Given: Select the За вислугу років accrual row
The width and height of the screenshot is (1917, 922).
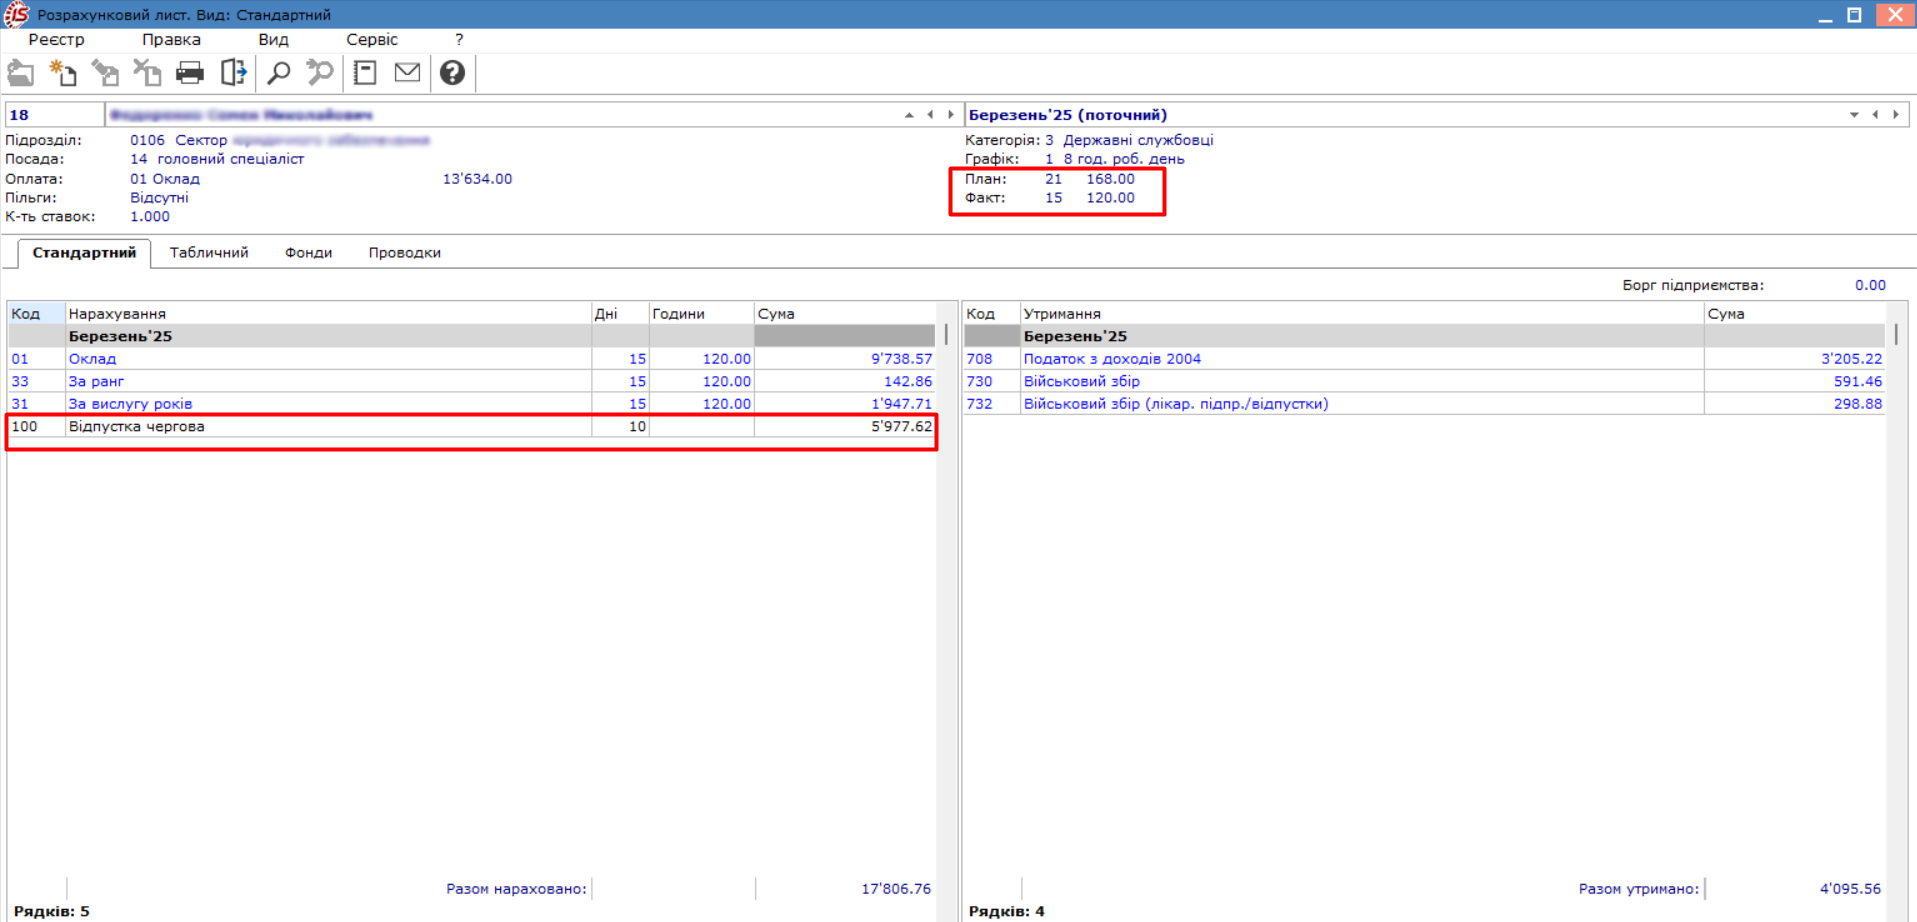Looking at the screenshot, I should (x=471, y=404).
